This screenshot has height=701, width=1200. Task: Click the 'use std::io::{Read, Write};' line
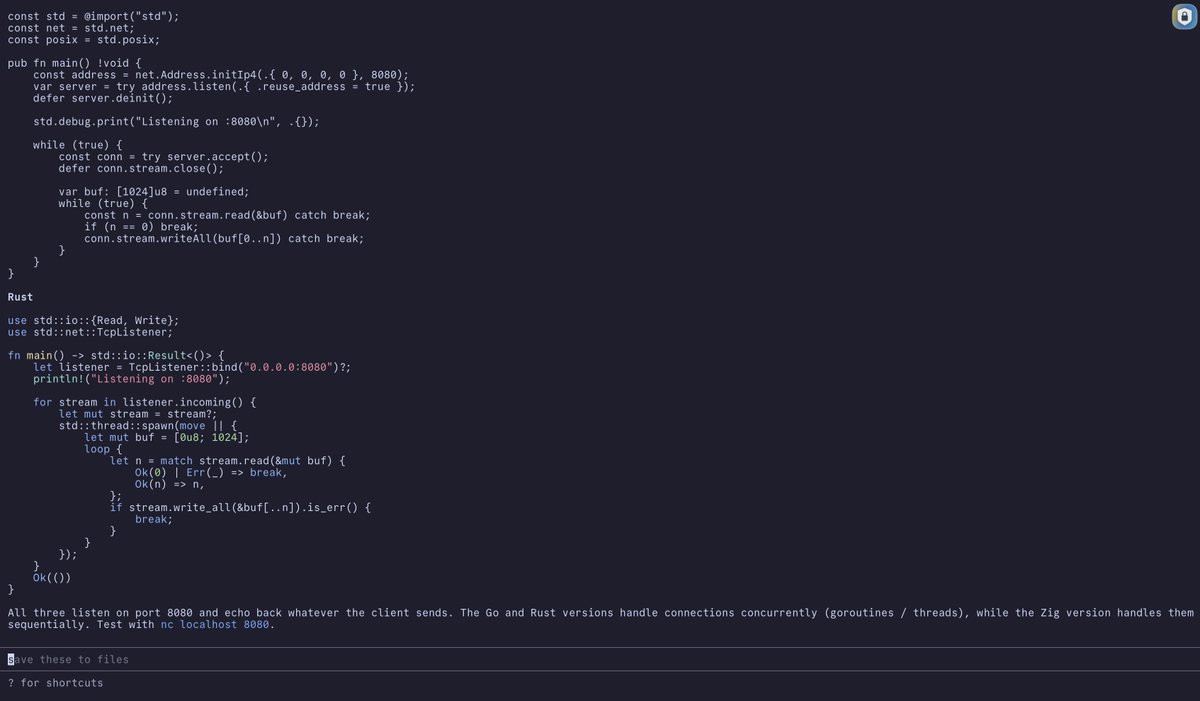[x=94, y=320]
